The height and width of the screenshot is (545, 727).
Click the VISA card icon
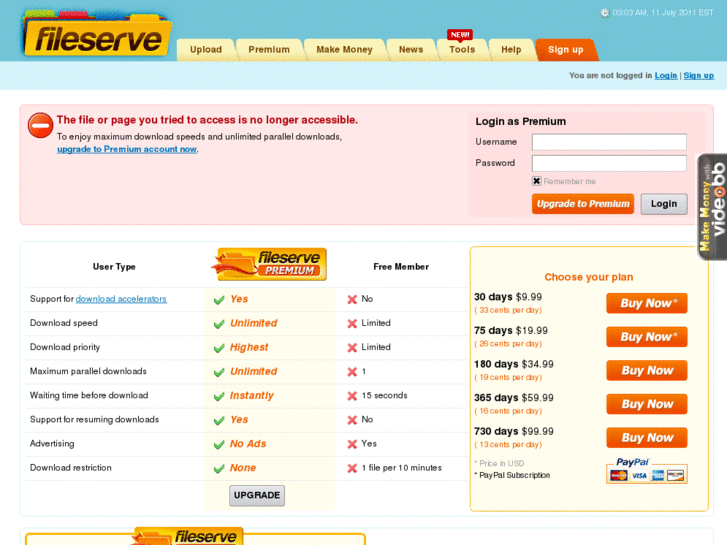[639, 475]
